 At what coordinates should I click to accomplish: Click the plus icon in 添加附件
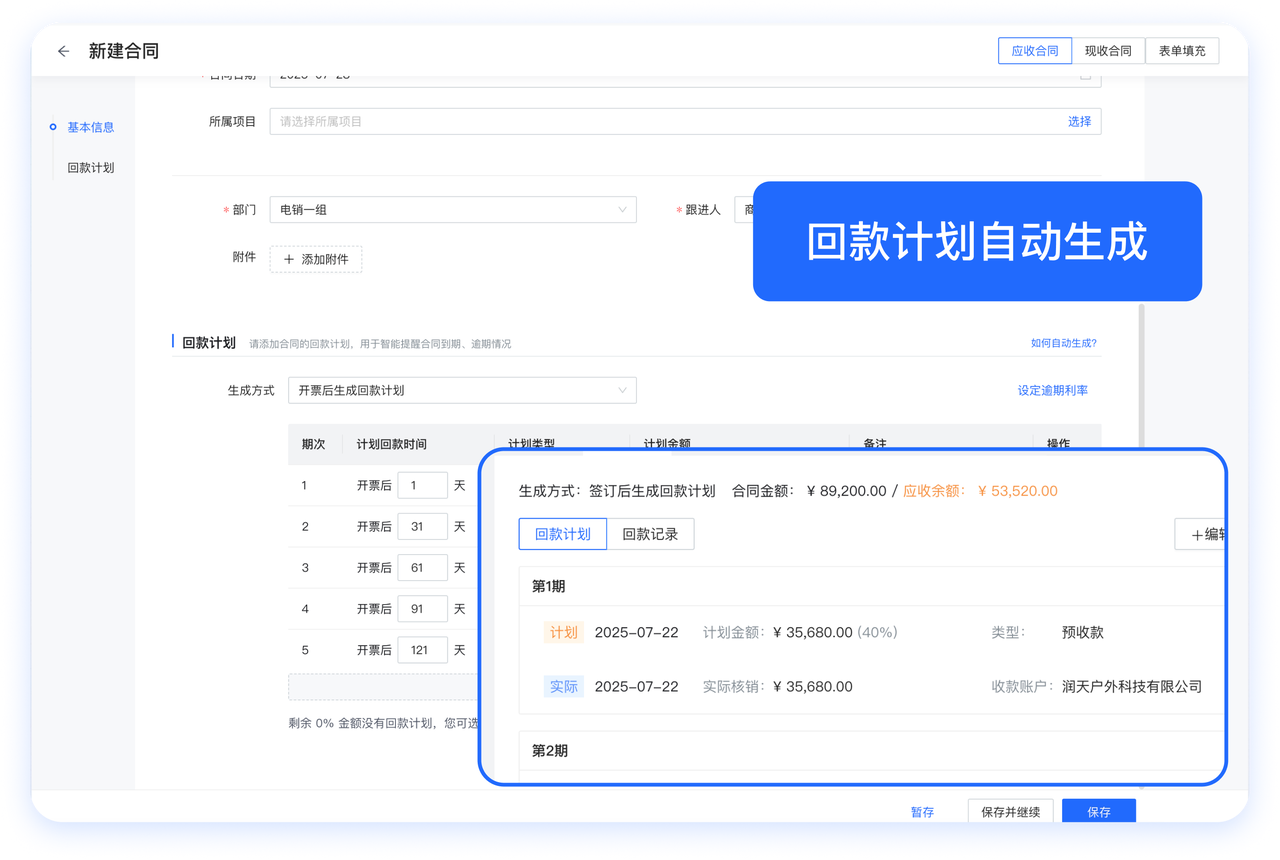[x=289, y=259]
